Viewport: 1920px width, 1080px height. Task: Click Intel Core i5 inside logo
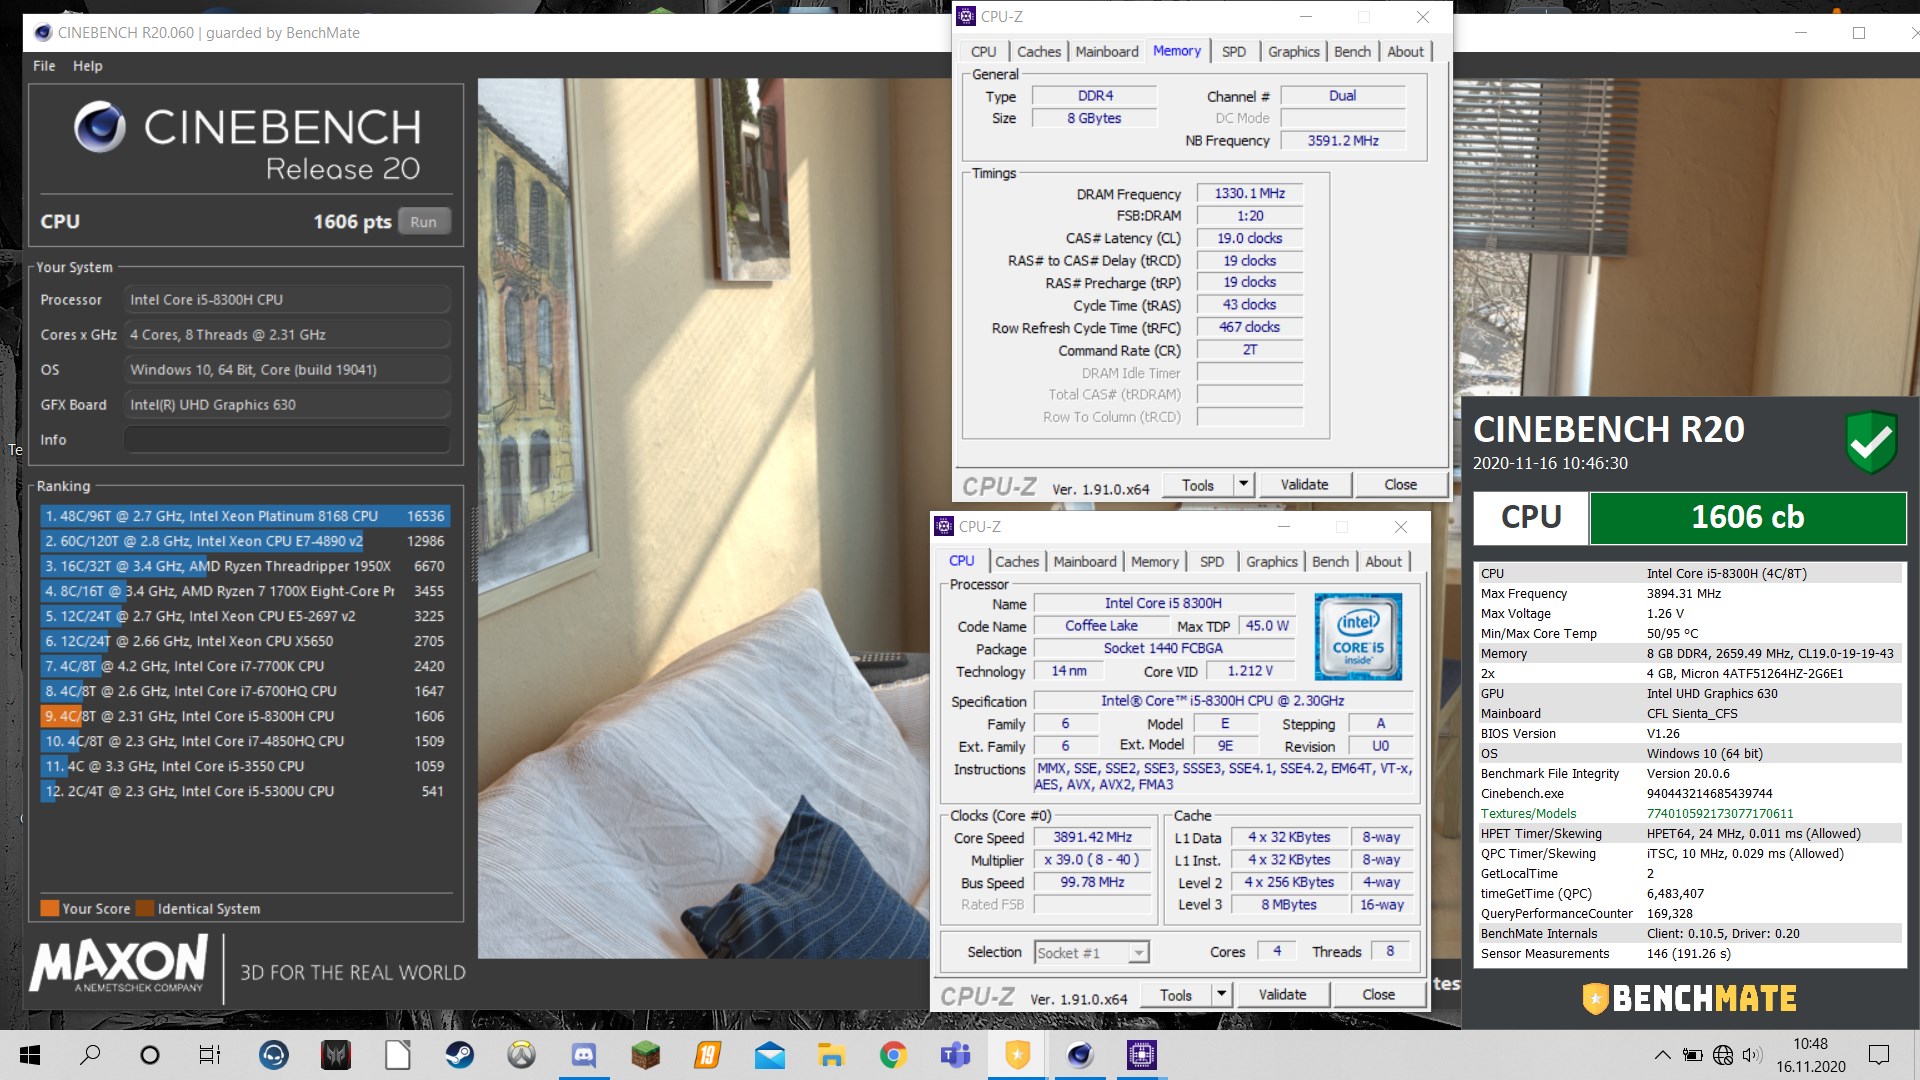point(1358,637)
